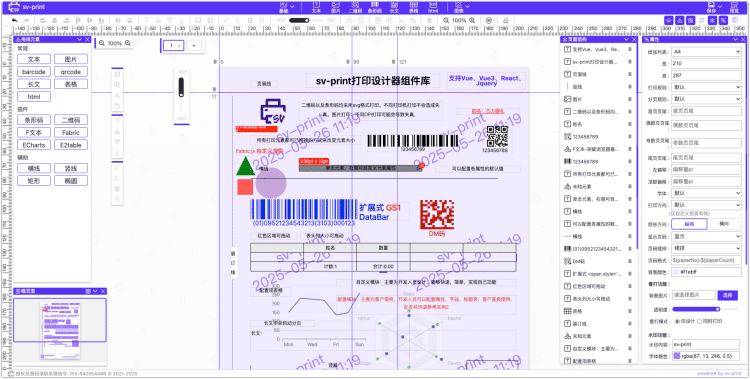Click the html tool in top bar
The image size is (750, 379).
tap(432, 7)
